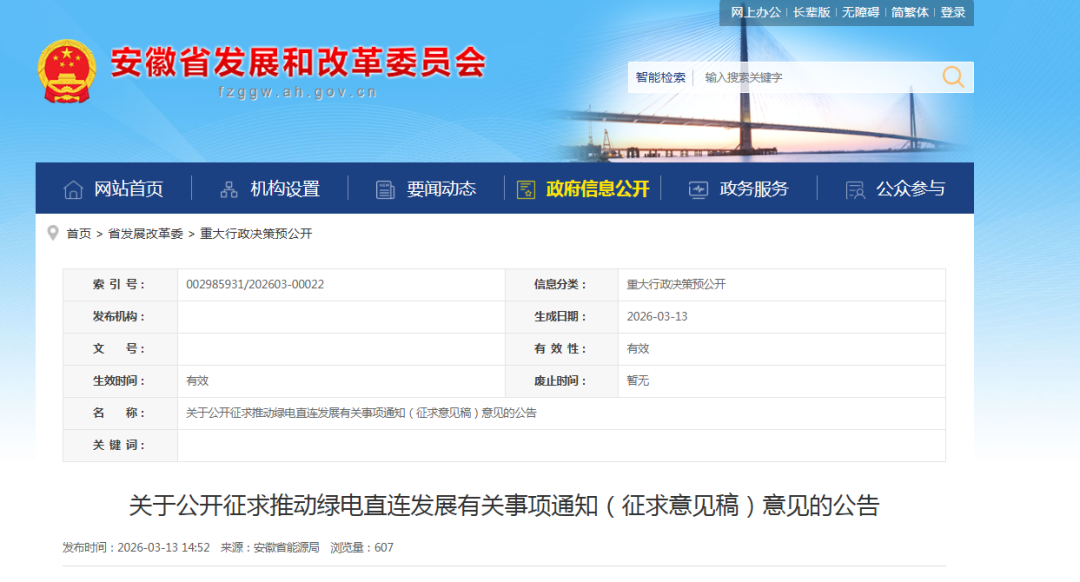Go to 省发展改革委 in breadcrumb
This screenshot has width=1080, height=582.
click(145, 234)
